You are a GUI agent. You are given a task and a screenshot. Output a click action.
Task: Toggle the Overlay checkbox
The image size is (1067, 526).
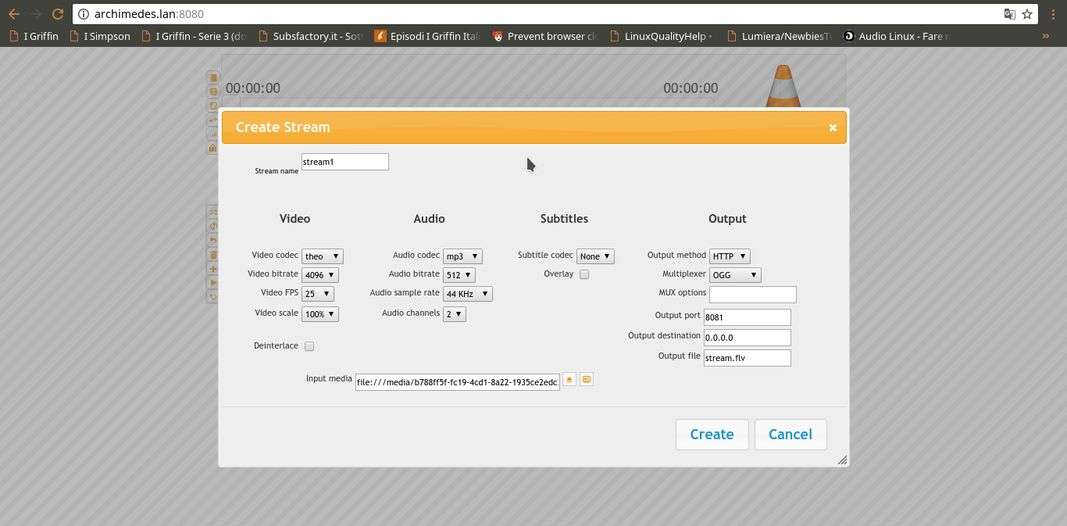584,275
